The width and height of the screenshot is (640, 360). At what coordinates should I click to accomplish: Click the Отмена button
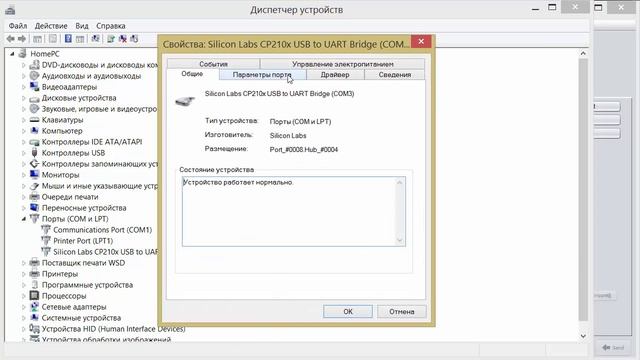[x=402, y=311]
